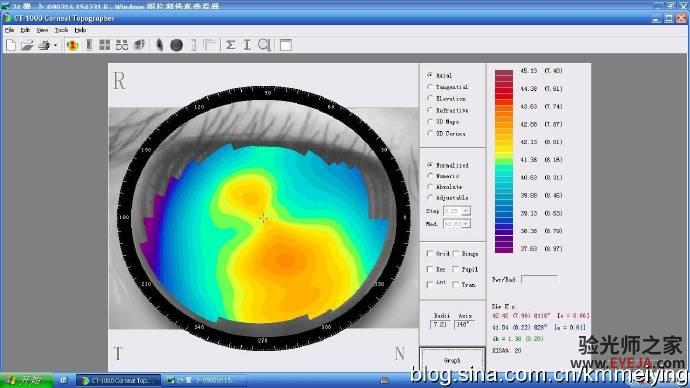Viewport: 690px width, 388px height.
Task: Toggle the Pupil checkbox
Action: pyautogui.click(x=456, y=269)
